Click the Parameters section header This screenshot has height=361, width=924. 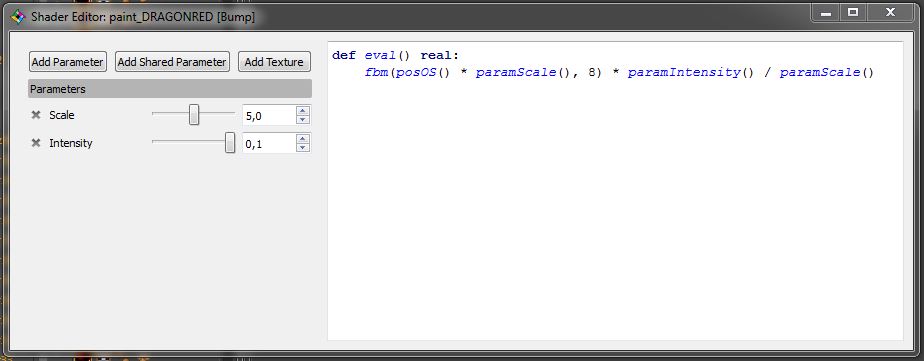(x=170, y=89)
